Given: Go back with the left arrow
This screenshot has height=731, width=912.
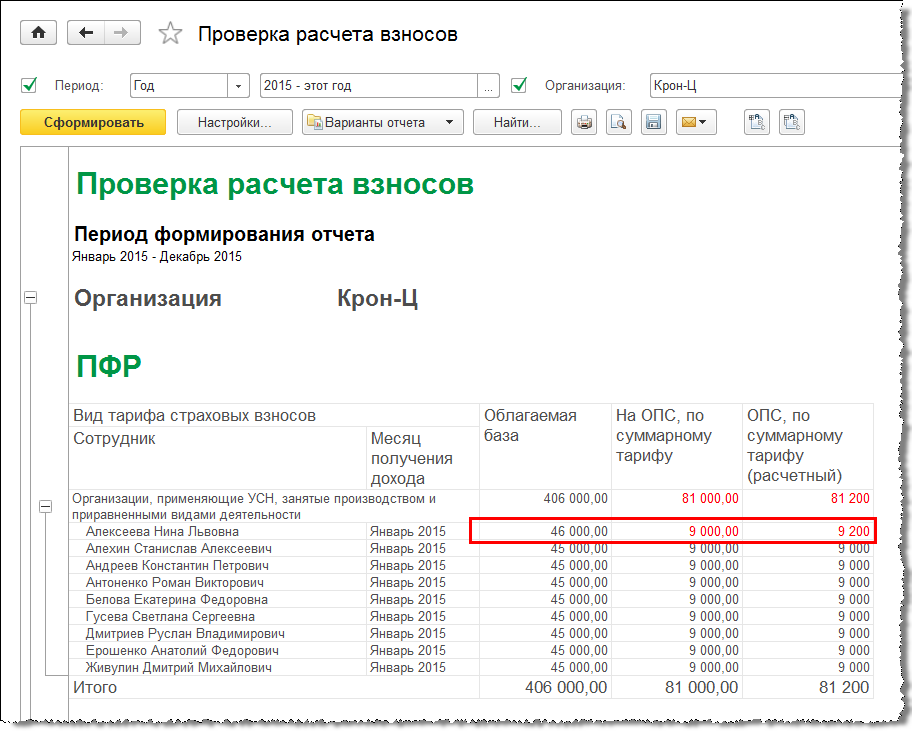Looking at the screenshot, I should click(86, 33).
